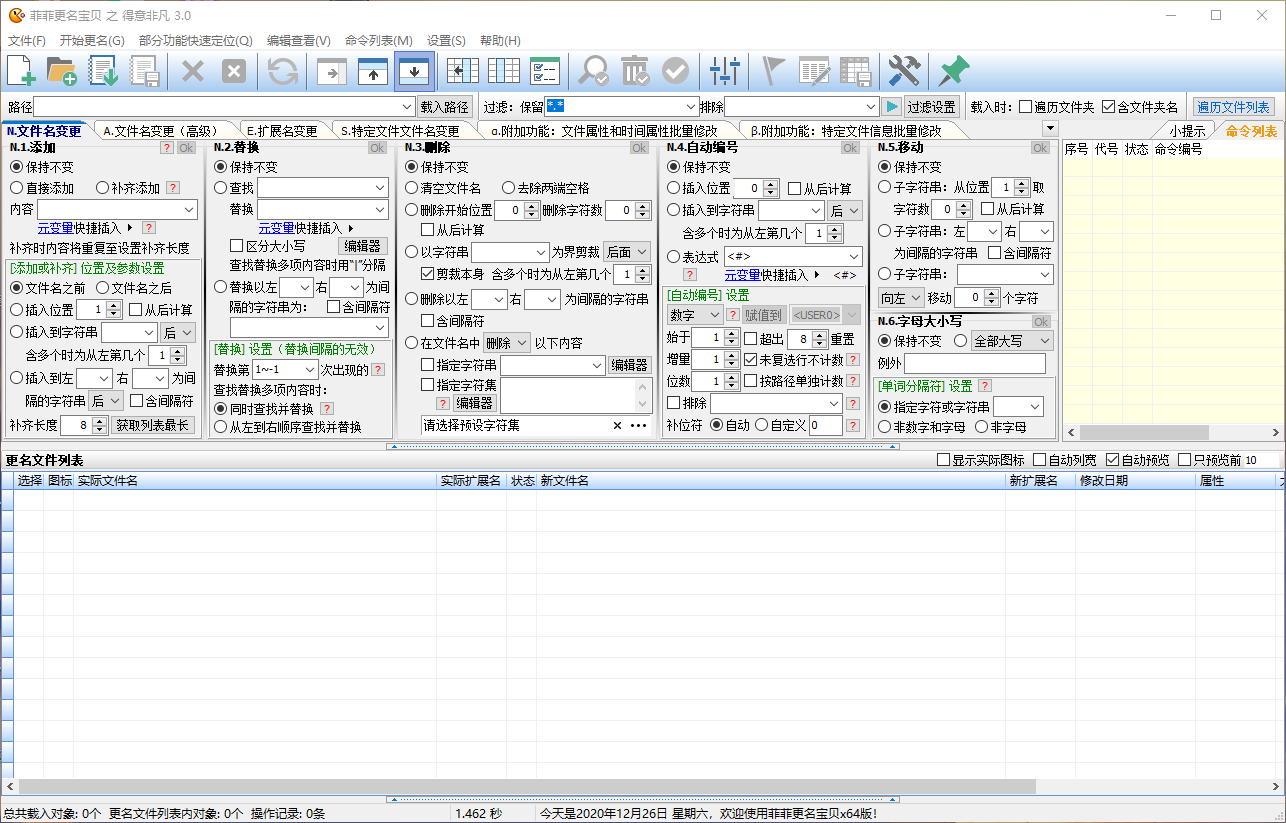Expand the tab list overflow arrow

[1049, 128]
